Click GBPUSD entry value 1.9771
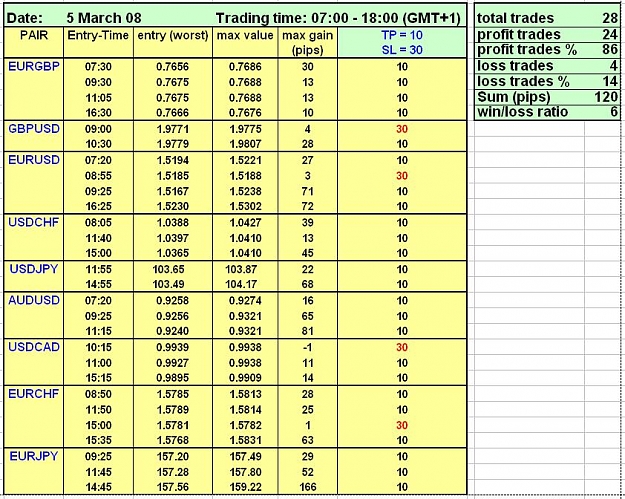 tap(173, 130)
